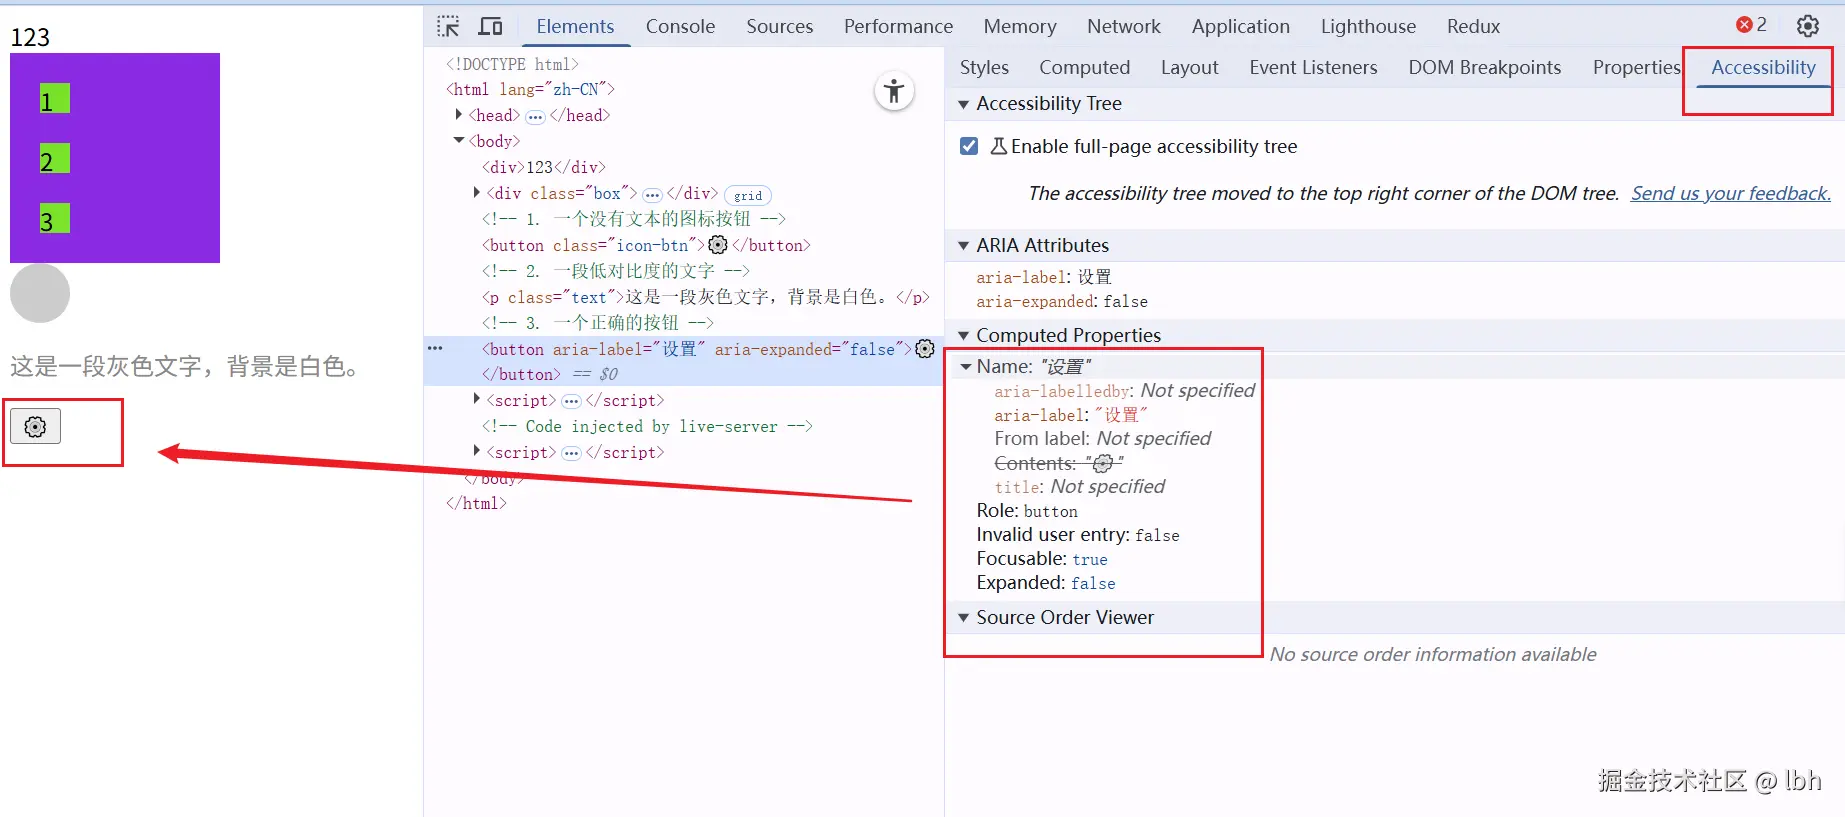Collapse the Computed Properties section
This screenshot has width=1845, height=817.
(964, 336)
